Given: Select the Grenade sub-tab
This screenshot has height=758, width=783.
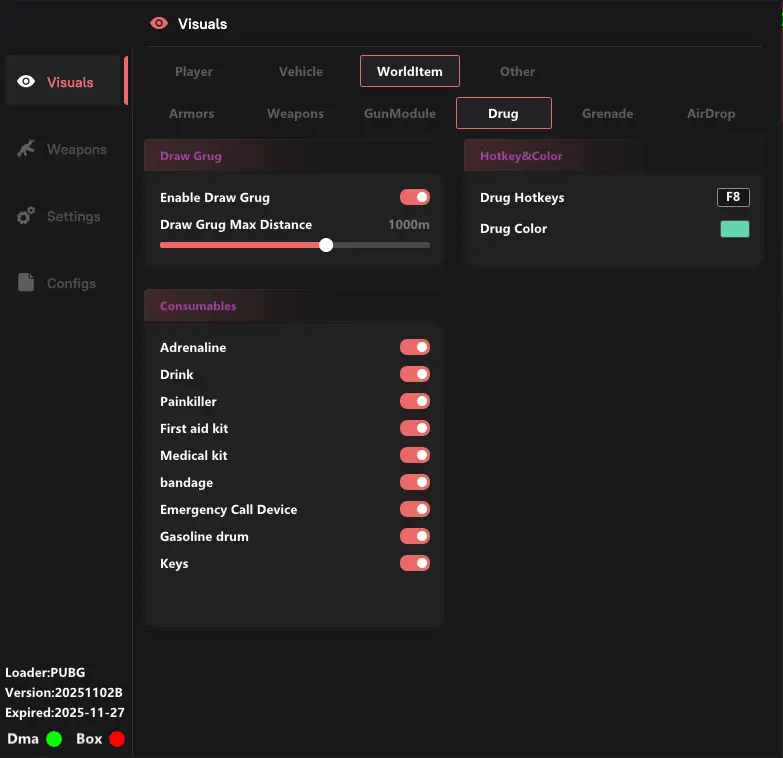Looking at the screenshot, I should pyautogui.click(x=607, y=114).
